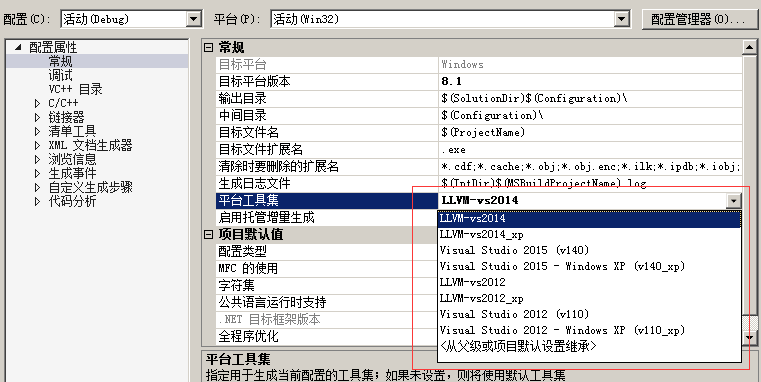
Task: Choose Visual Studio 2012 - Windows XP (v110_xp)
Action: [589, 331]
